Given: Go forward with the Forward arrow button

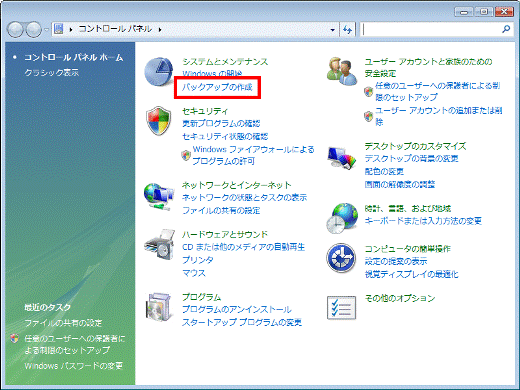Looking at the screenshot, I should point(33,30).
